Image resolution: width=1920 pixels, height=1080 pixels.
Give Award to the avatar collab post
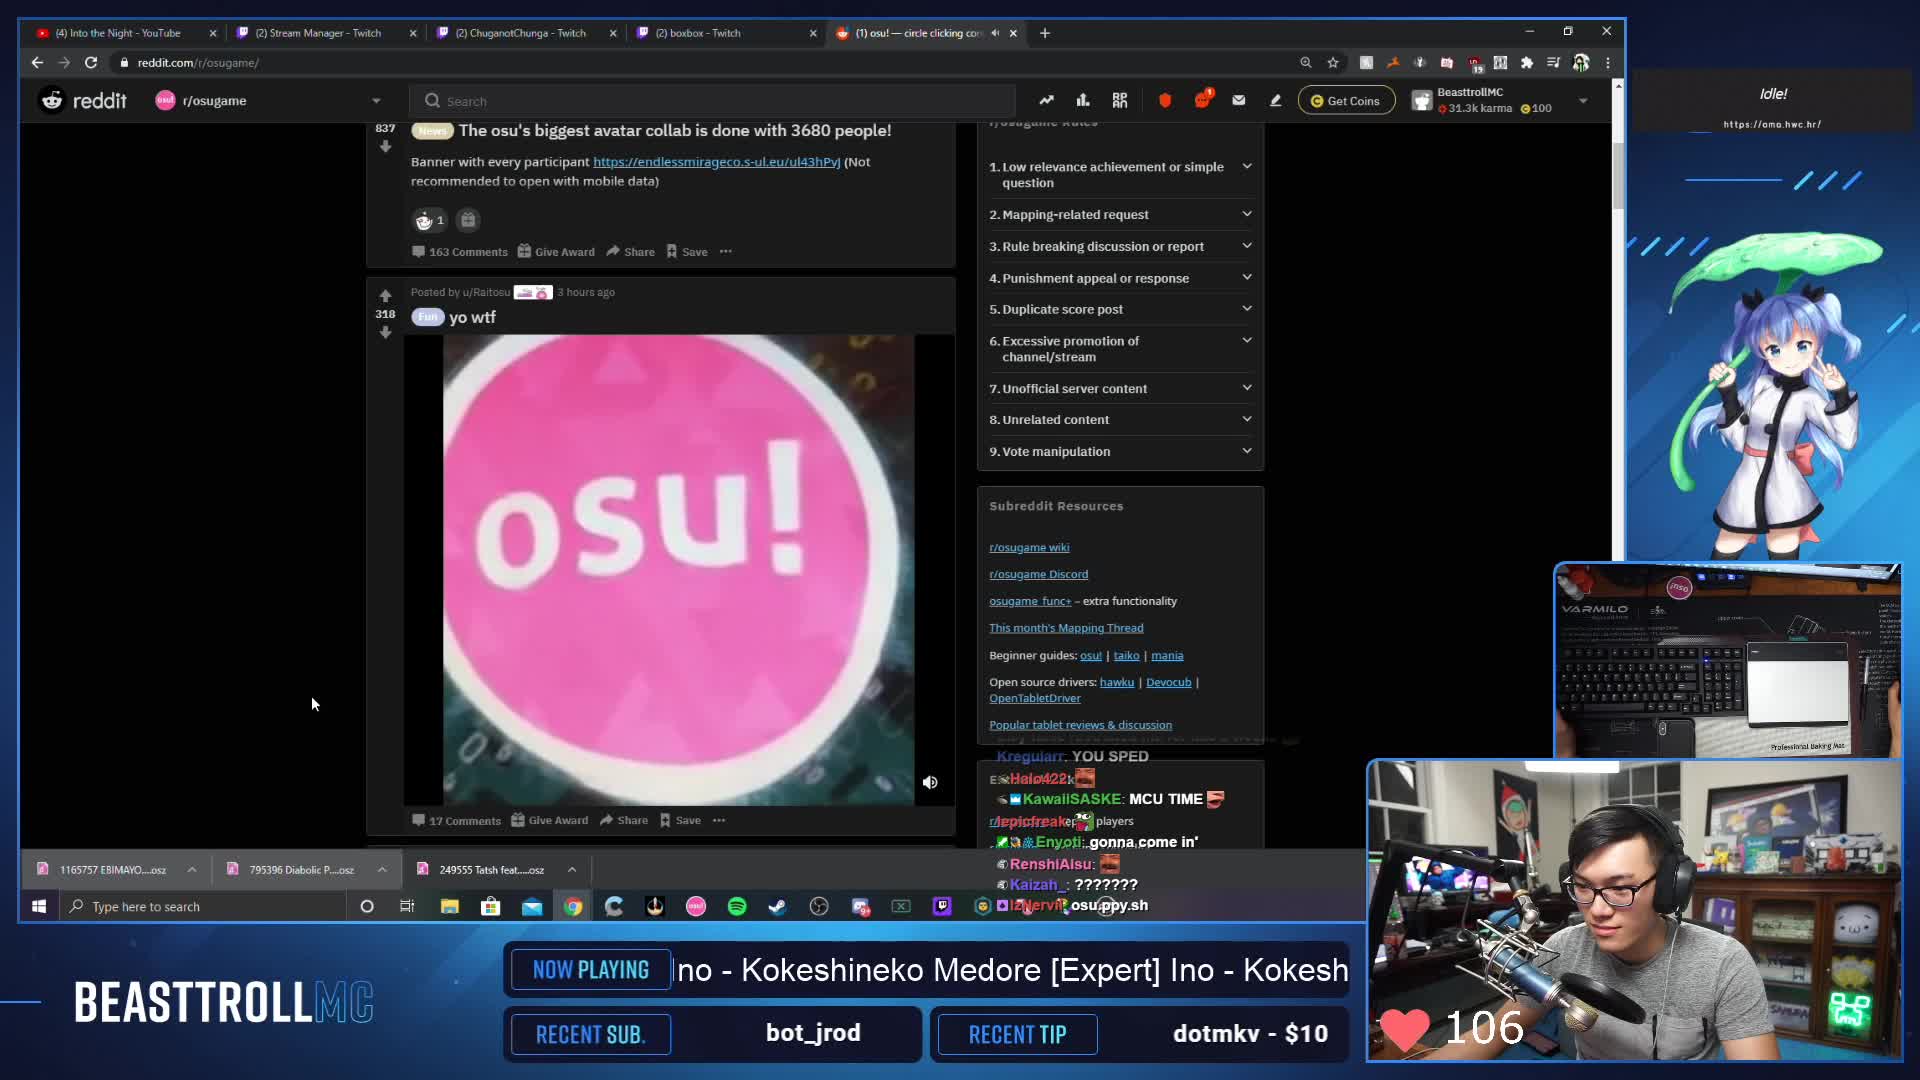click(x=556, y=252)
